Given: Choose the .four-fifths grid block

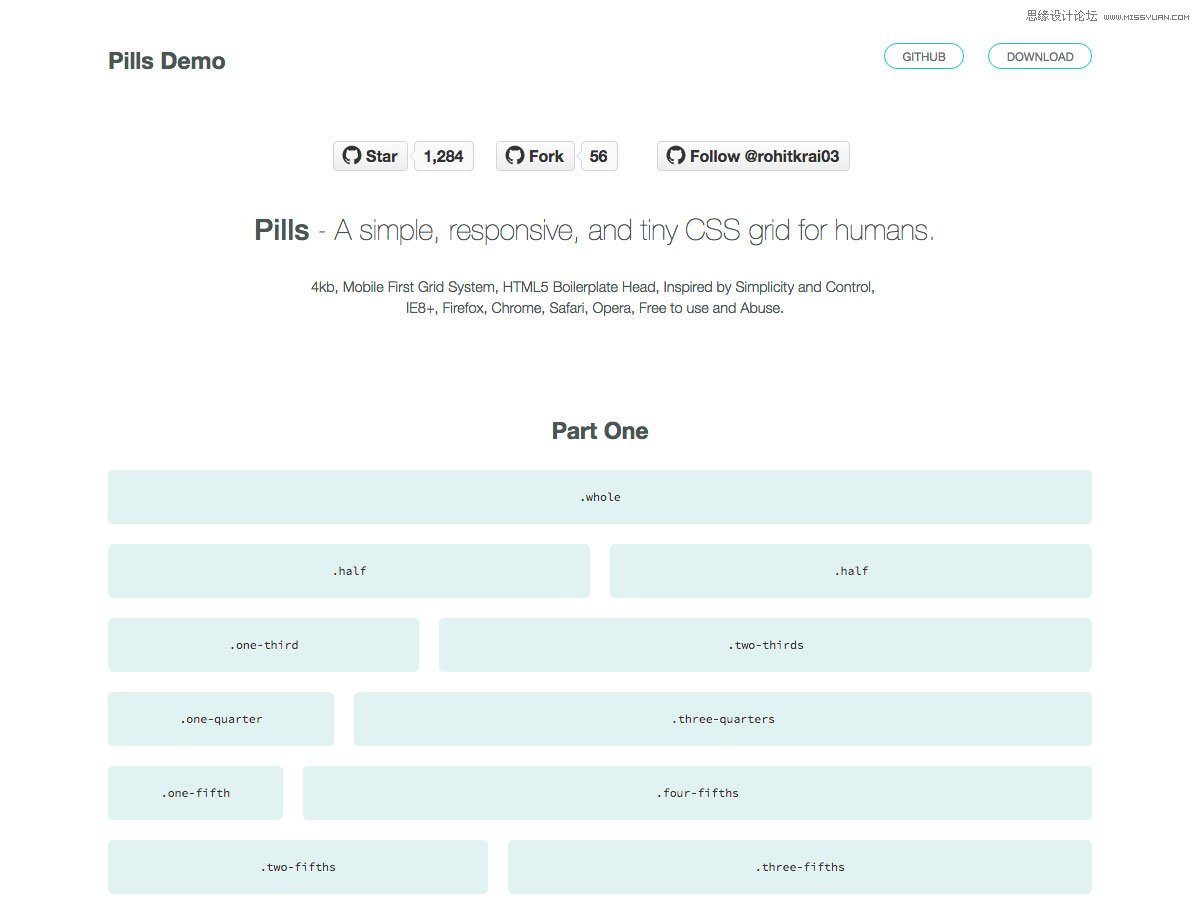Looking at the screenshot, I should tap(697, 793).
